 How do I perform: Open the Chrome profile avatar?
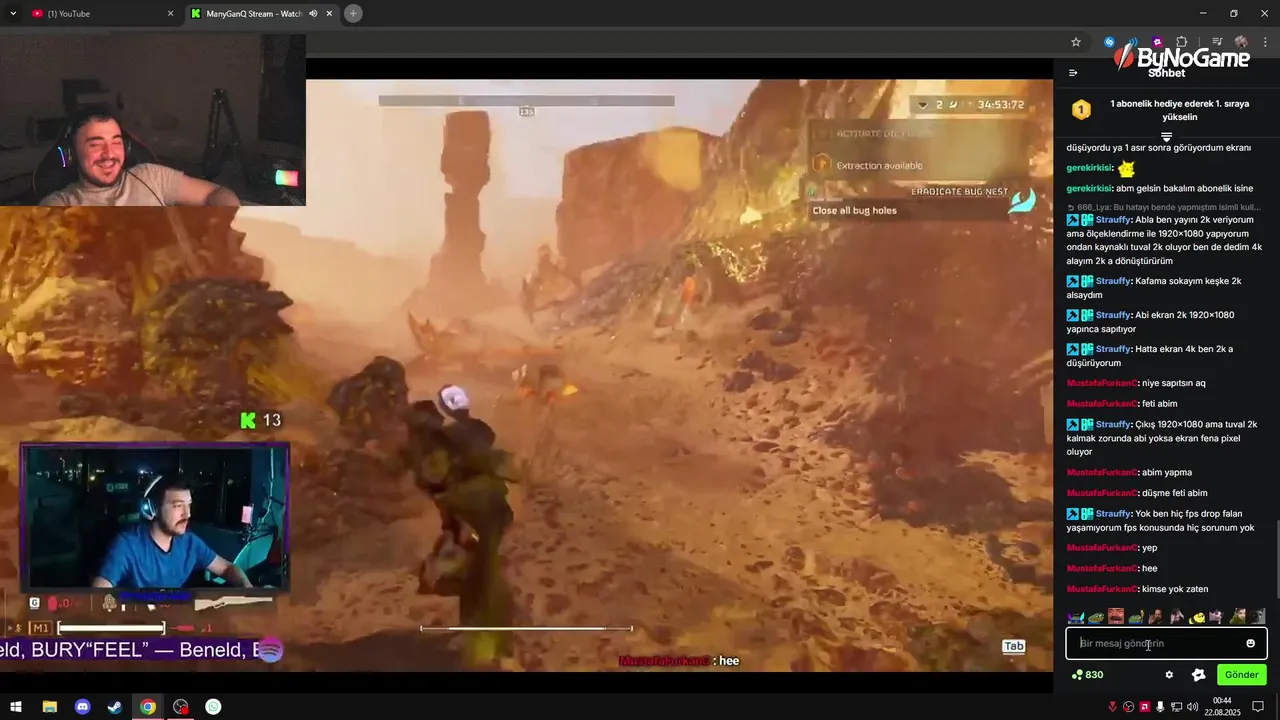pyautogui.click(x=1241, y=42)
